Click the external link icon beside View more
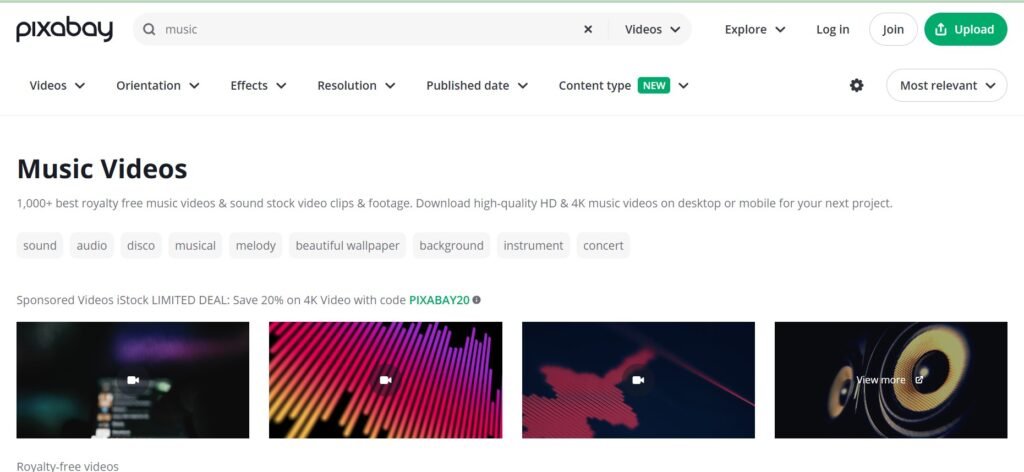 919,380
